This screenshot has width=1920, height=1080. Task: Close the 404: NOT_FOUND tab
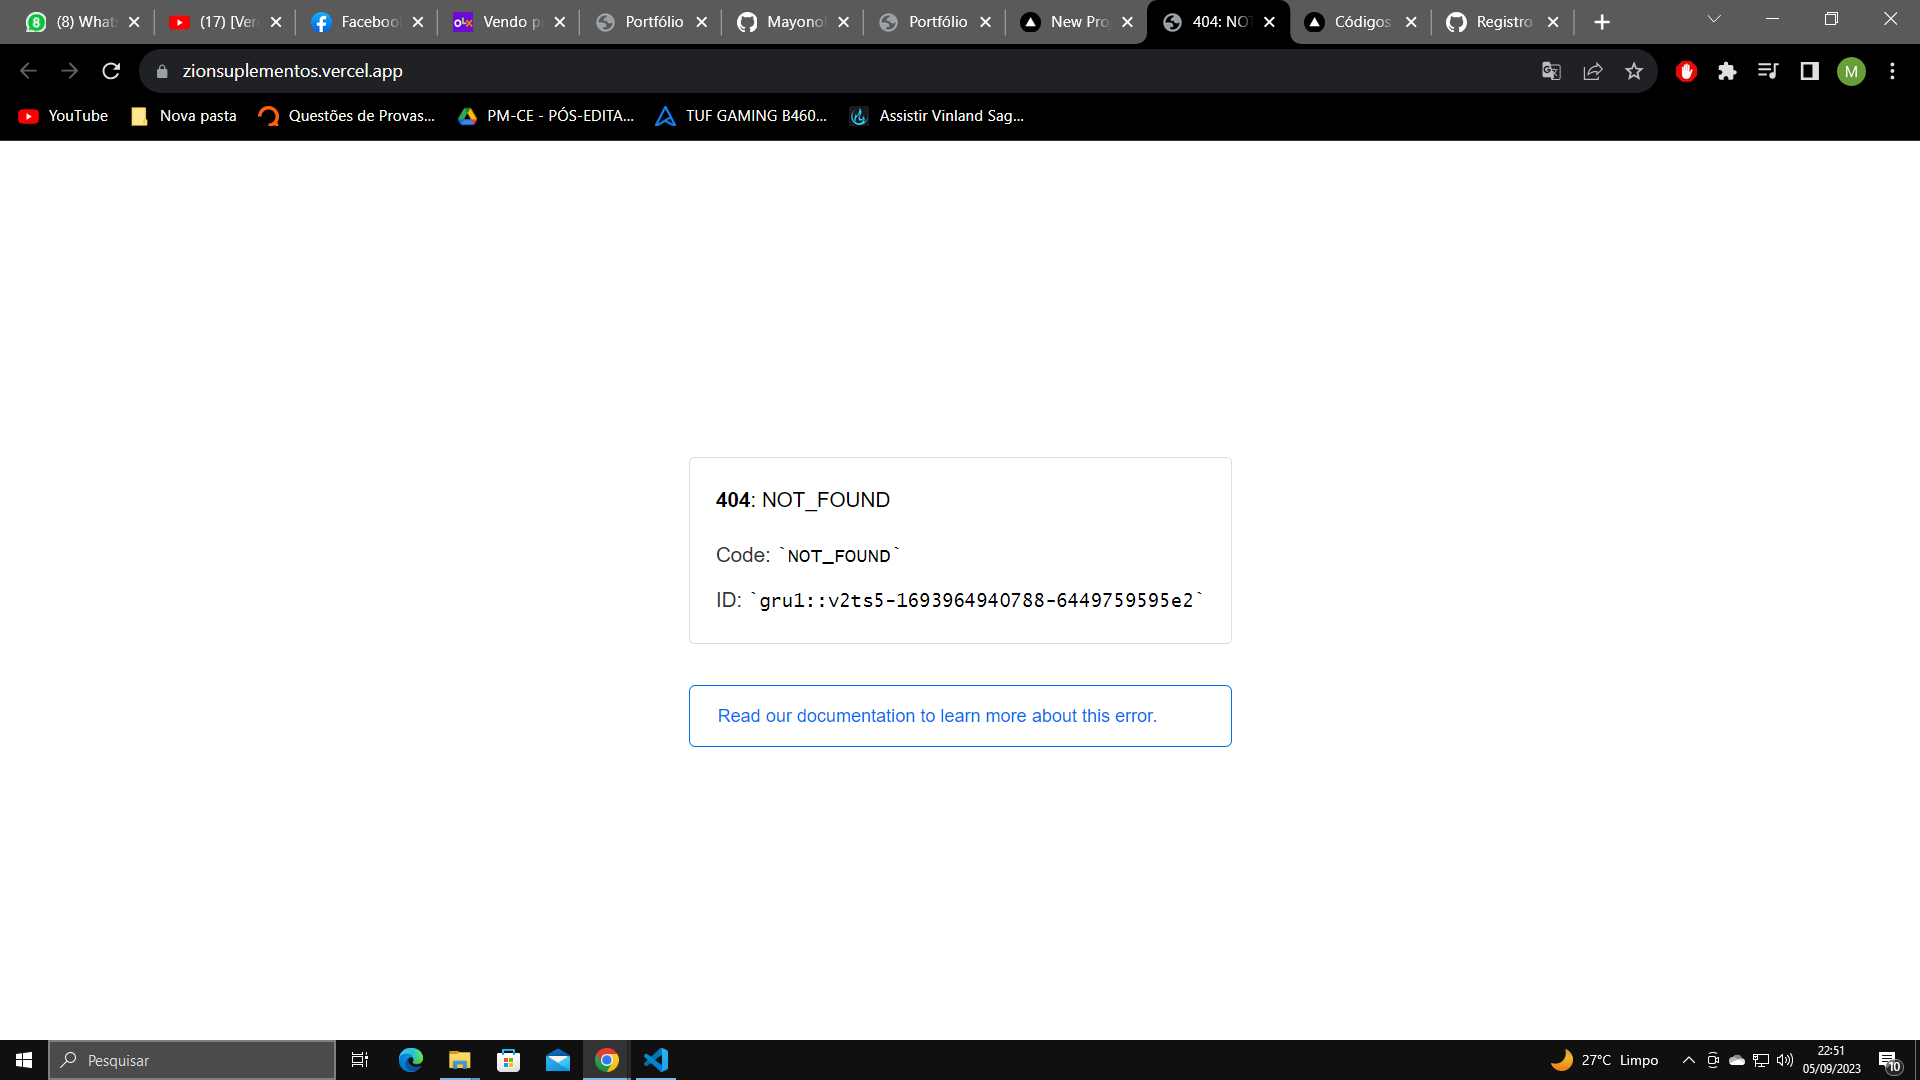click(1269, 22)
